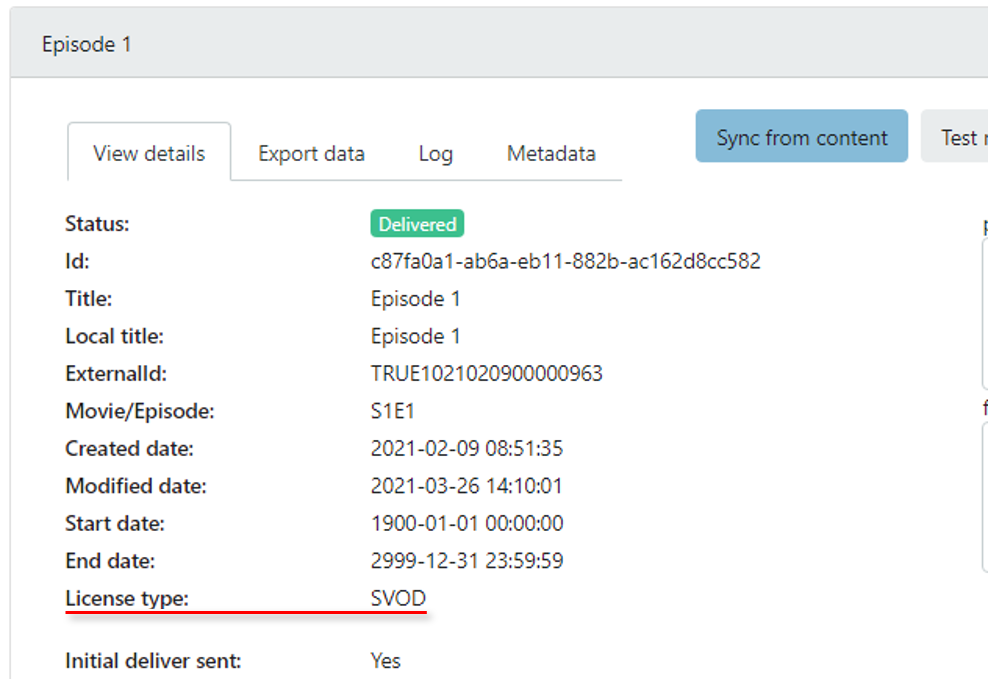This screenshot has width=988, height=679.
Task: Click the Modified date value 2021-03-26 14:10:01
Action: pos(466,487)
